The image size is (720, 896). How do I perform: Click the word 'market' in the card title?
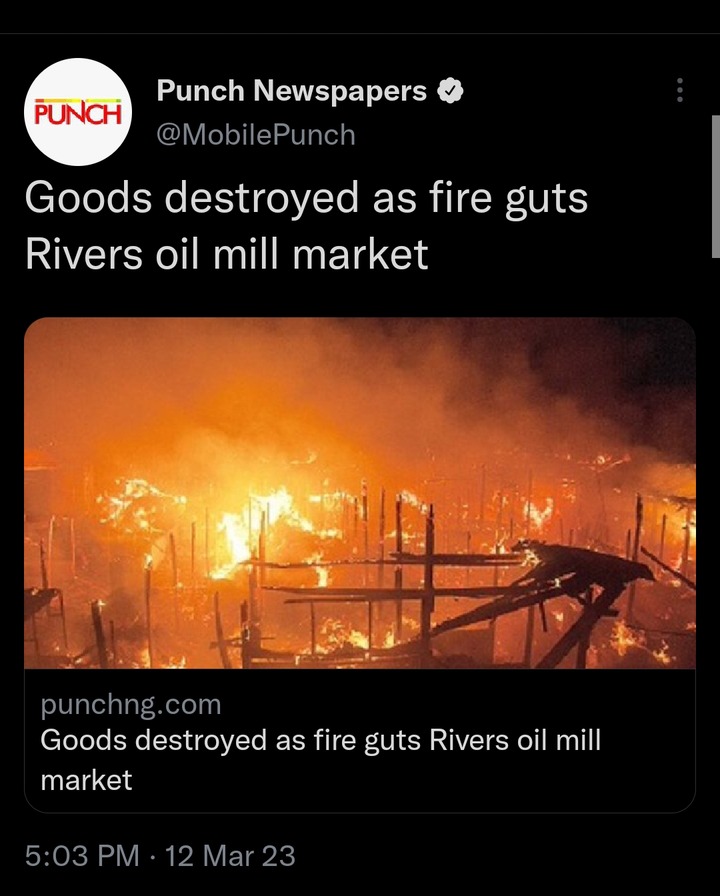pyautogui.click(x=86, y=781)
